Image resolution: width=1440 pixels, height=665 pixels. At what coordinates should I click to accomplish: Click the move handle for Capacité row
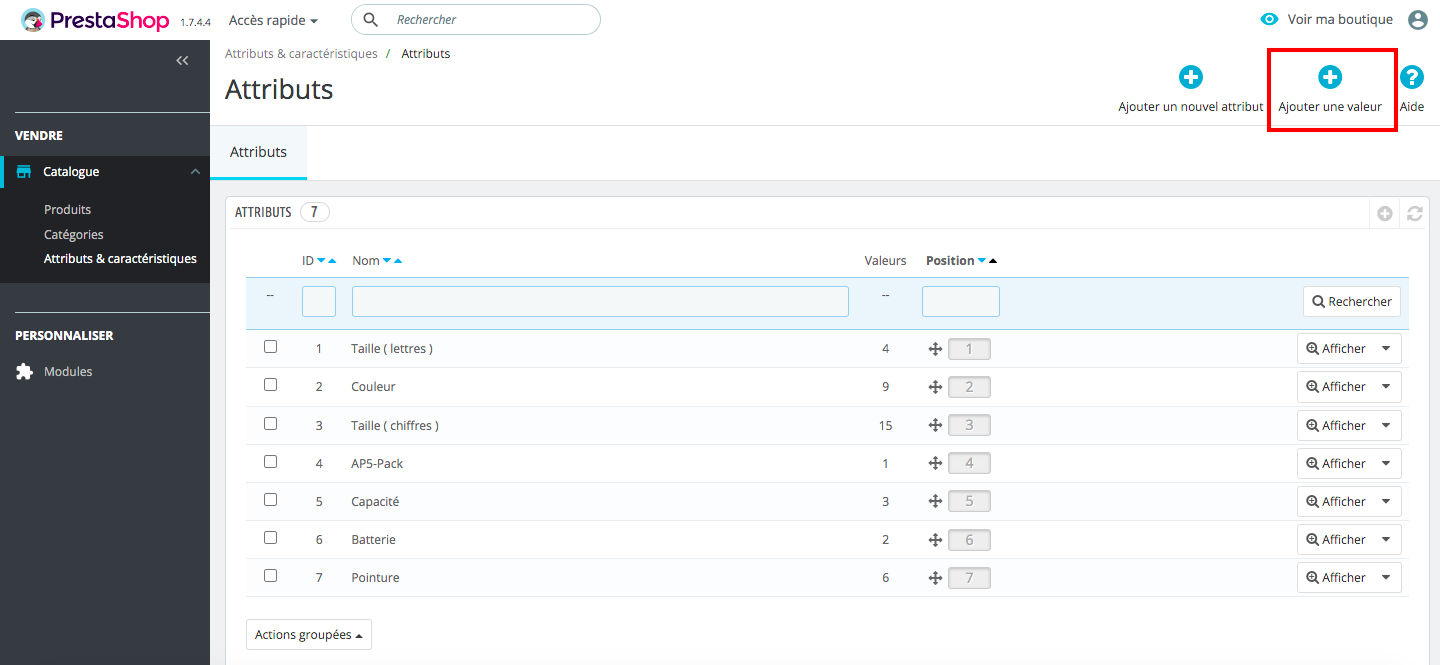tap(936, 501)
